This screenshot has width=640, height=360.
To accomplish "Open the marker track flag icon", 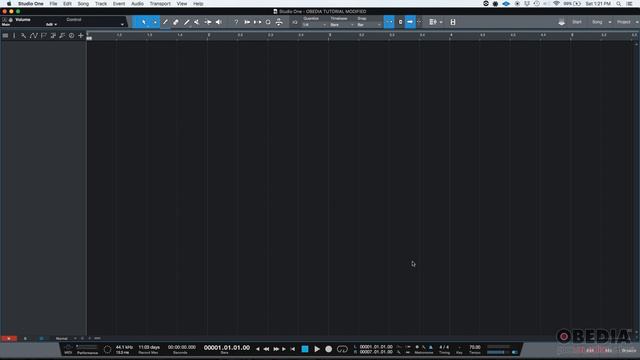I will click(43, 36).
